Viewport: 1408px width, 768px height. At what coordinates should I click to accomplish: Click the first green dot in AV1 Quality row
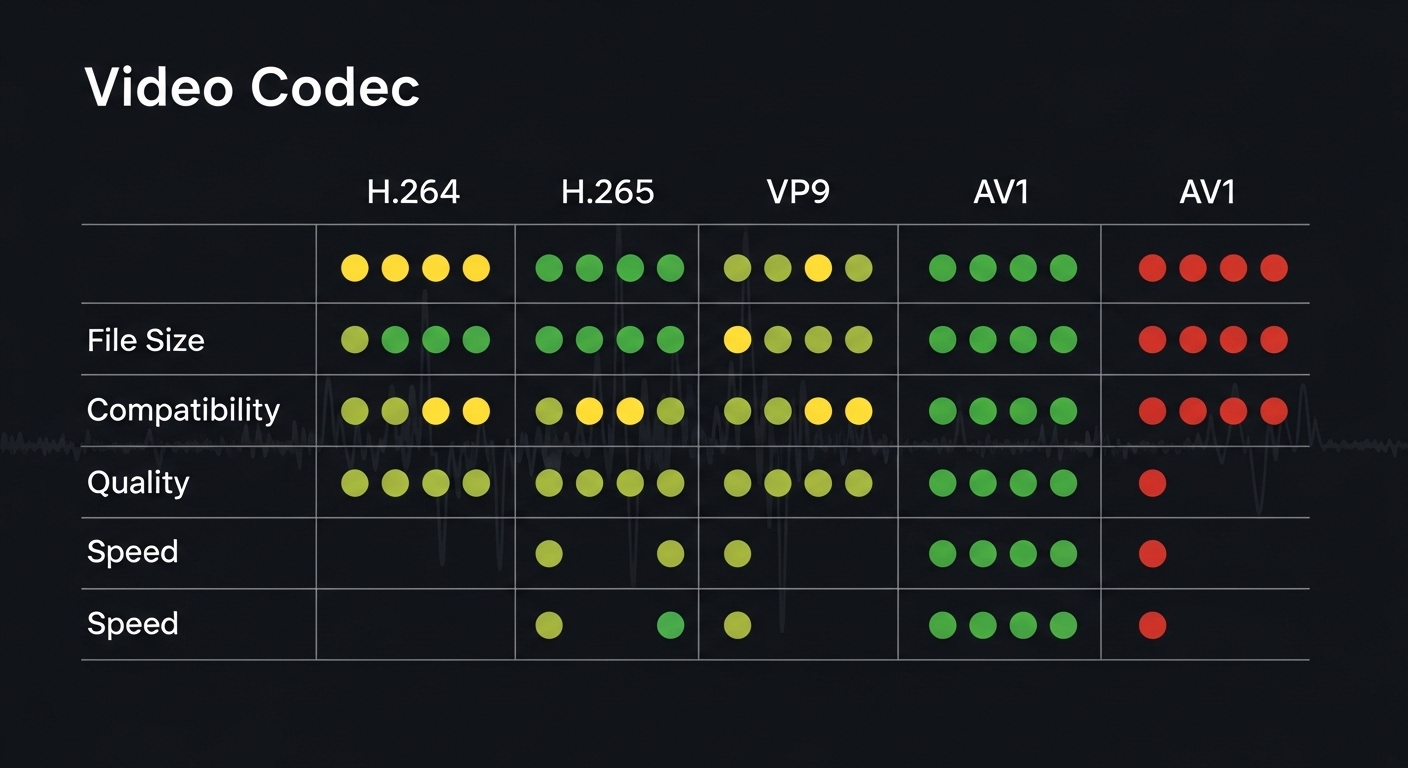click(x=942, y=484)
